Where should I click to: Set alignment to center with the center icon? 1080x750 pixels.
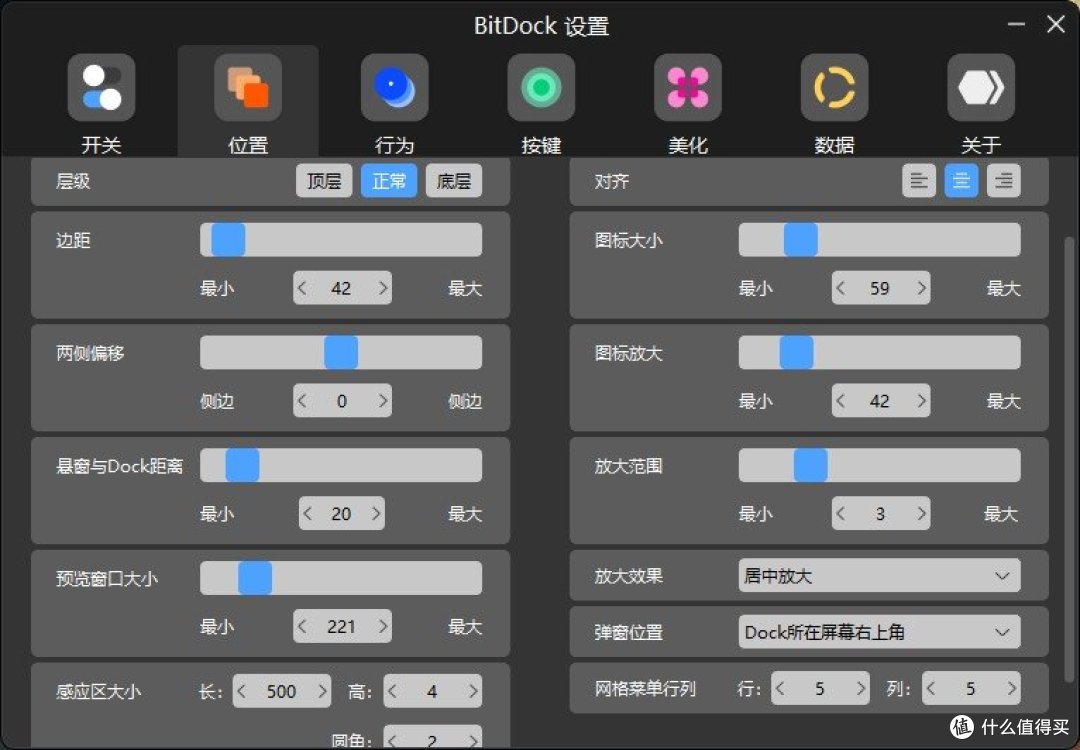click(962, 181)
